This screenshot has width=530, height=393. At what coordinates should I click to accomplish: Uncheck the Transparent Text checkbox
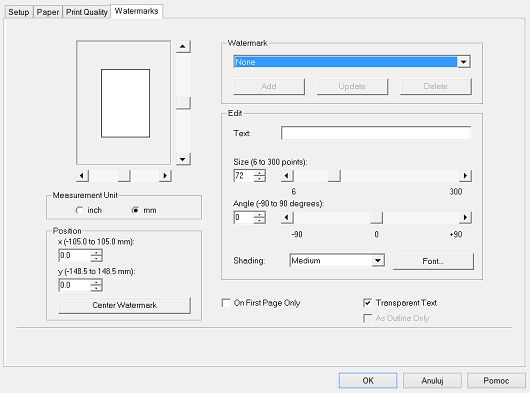point(367,302)
